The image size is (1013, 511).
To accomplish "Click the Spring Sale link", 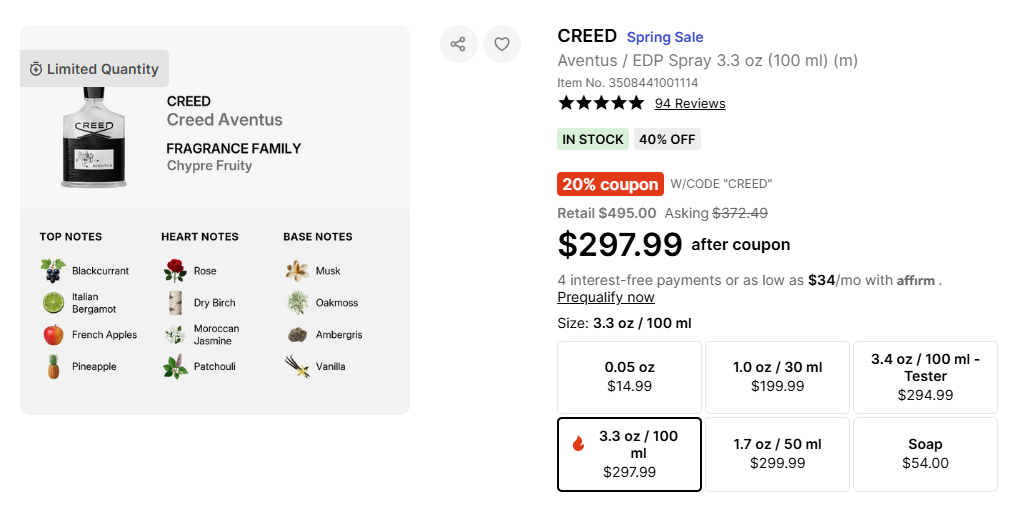I will pos(665,37).
